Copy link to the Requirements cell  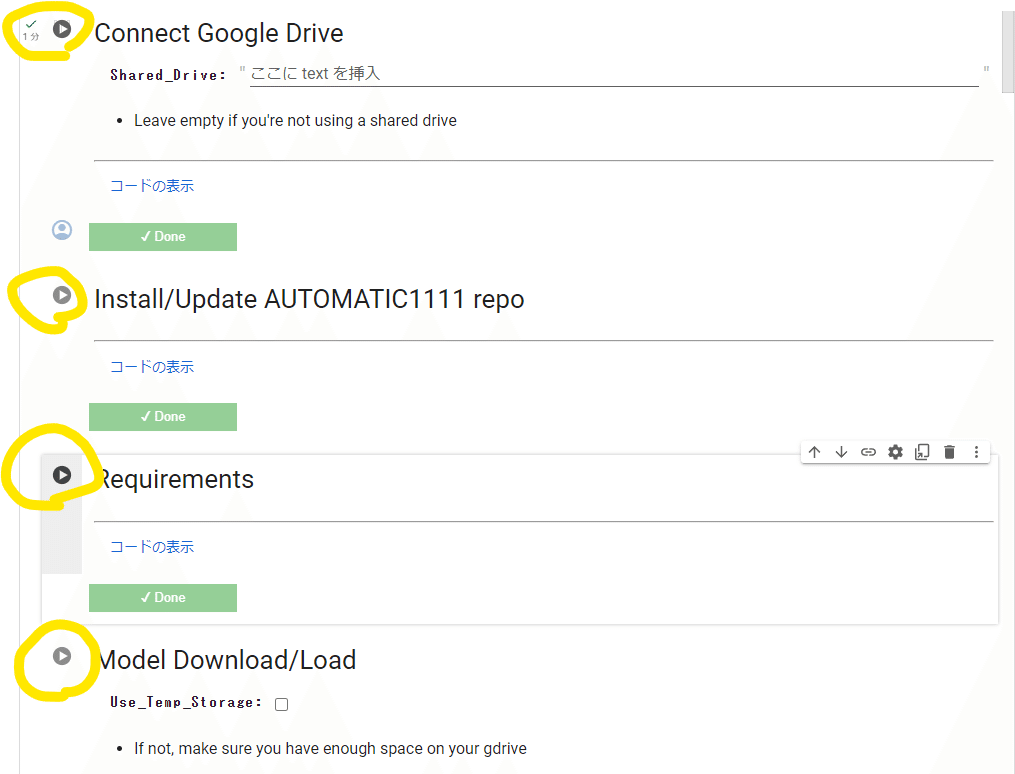coord(868,452)
